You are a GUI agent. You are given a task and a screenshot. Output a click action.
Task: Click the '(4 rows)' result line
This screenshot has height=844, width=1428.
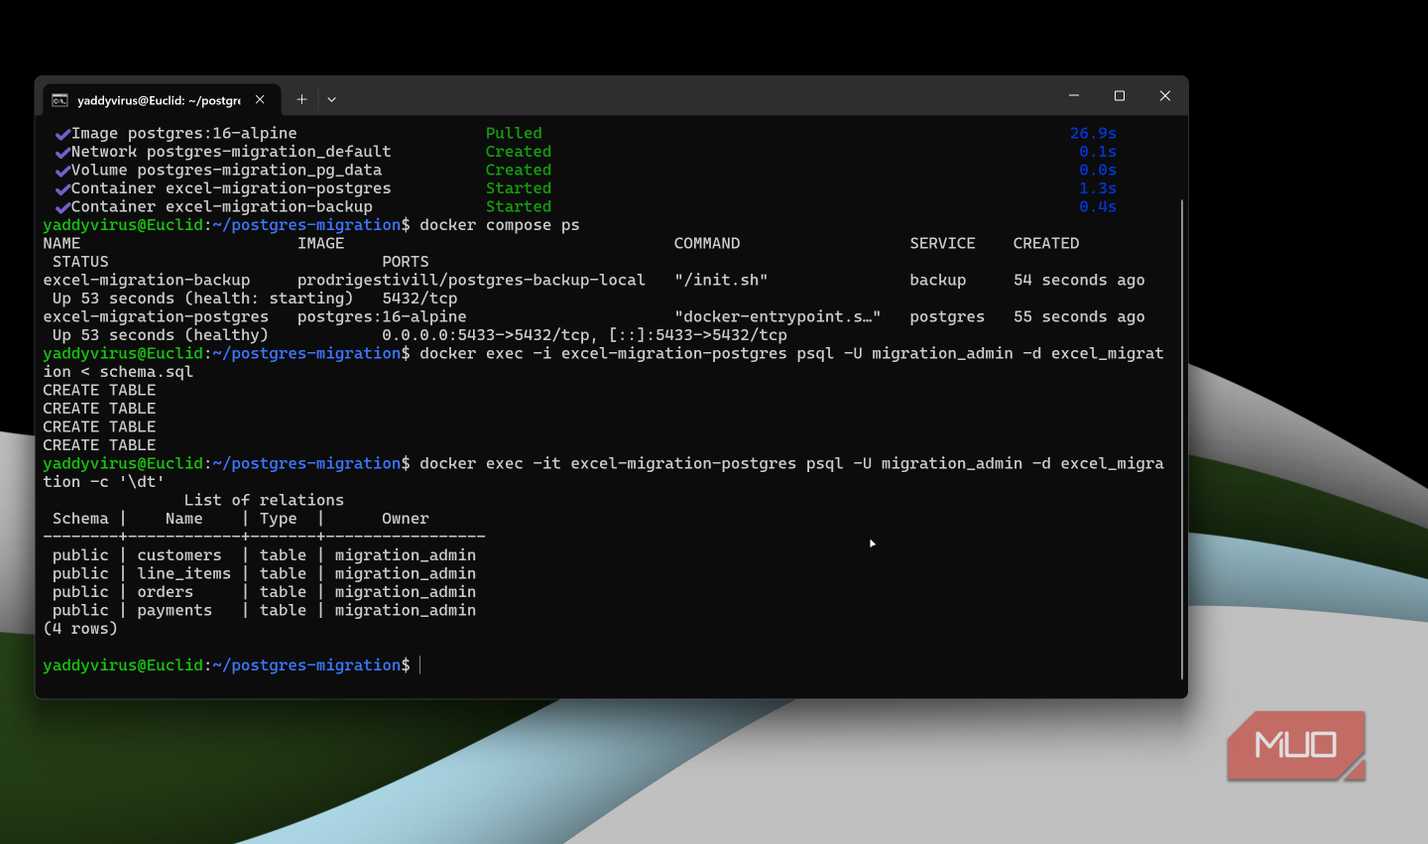[x=80, y=628]
